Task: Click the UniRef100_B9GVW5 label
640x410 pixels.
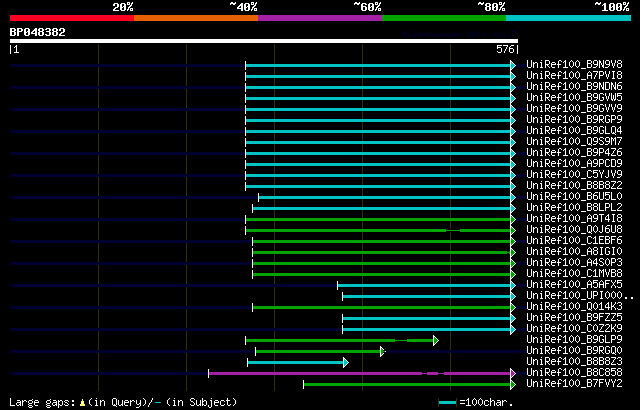Action: 574,98
